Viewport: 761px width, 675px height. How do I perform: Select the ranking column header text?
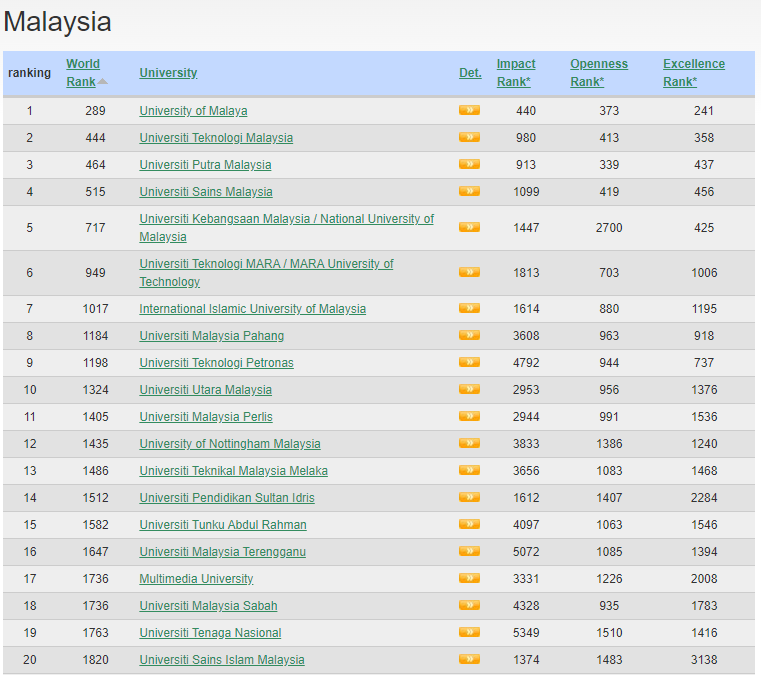tap(29, 73)
